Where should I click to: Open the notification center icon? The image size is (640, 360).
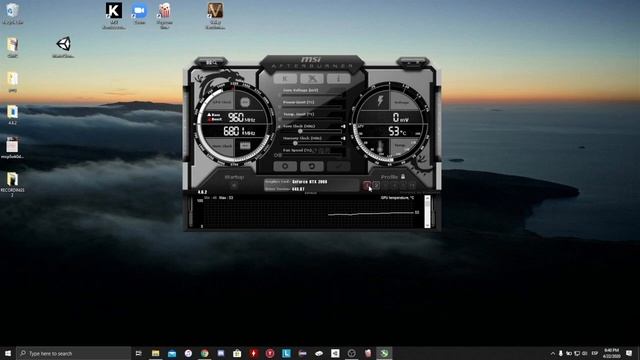pyautogui.click(x=629, y=353)
